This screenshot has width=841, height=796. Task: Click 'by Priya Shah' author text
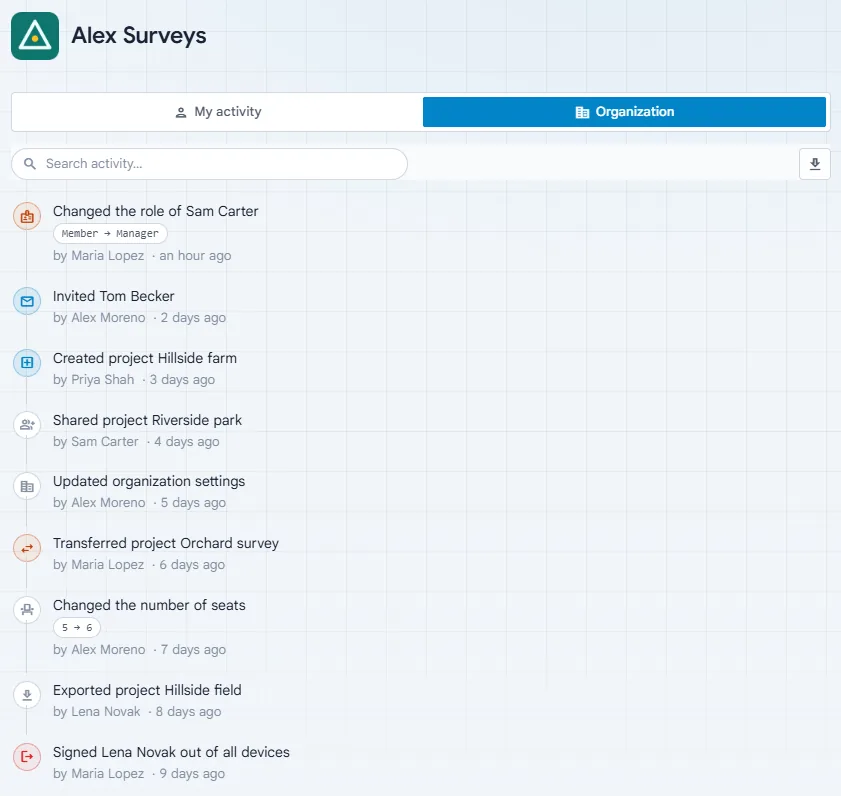pyautogui.click(x=93, y=380)
